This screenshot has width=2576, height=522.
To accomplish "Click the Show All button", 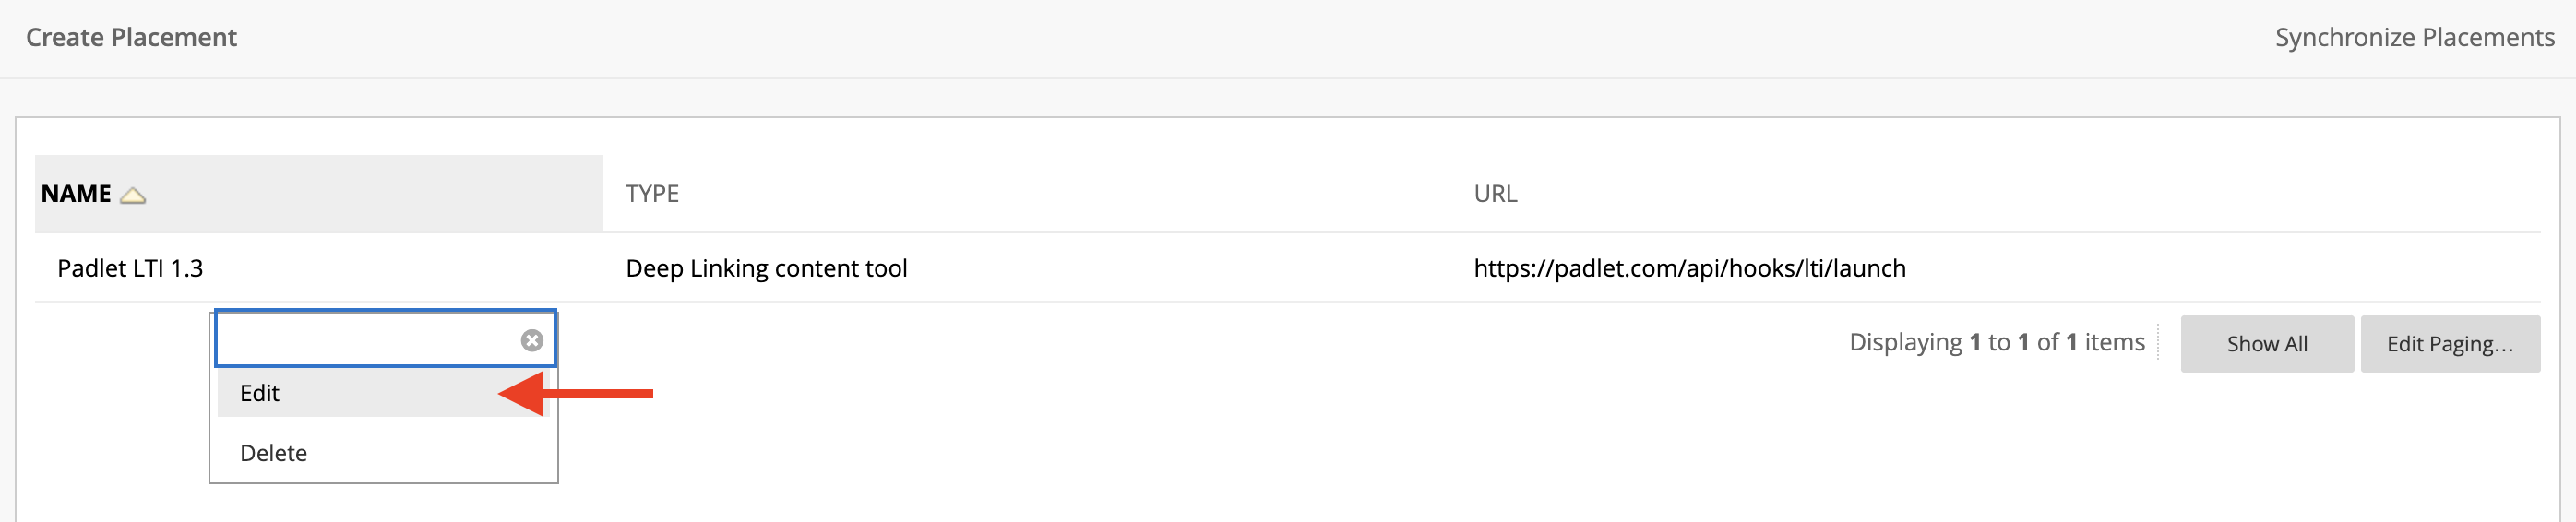I will pyautogui.click(x=2266, y=344).
